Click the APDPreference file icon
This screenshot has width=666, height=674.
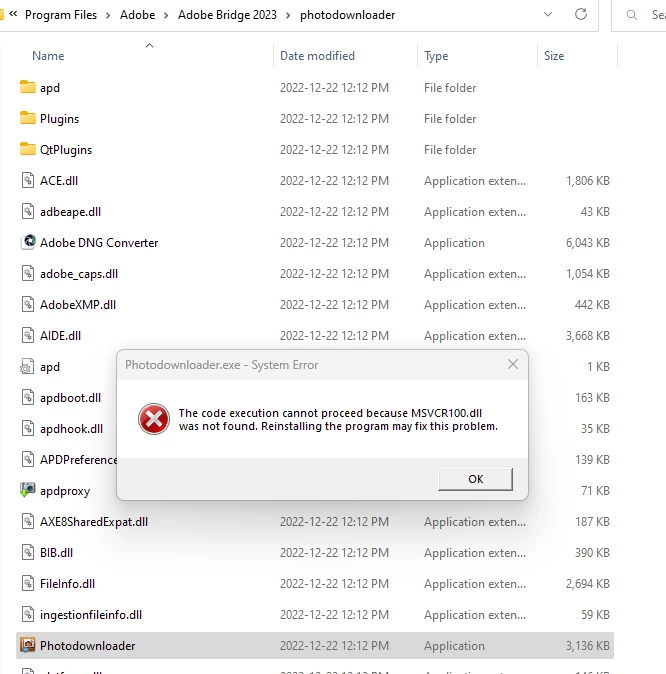coord(28,459)
